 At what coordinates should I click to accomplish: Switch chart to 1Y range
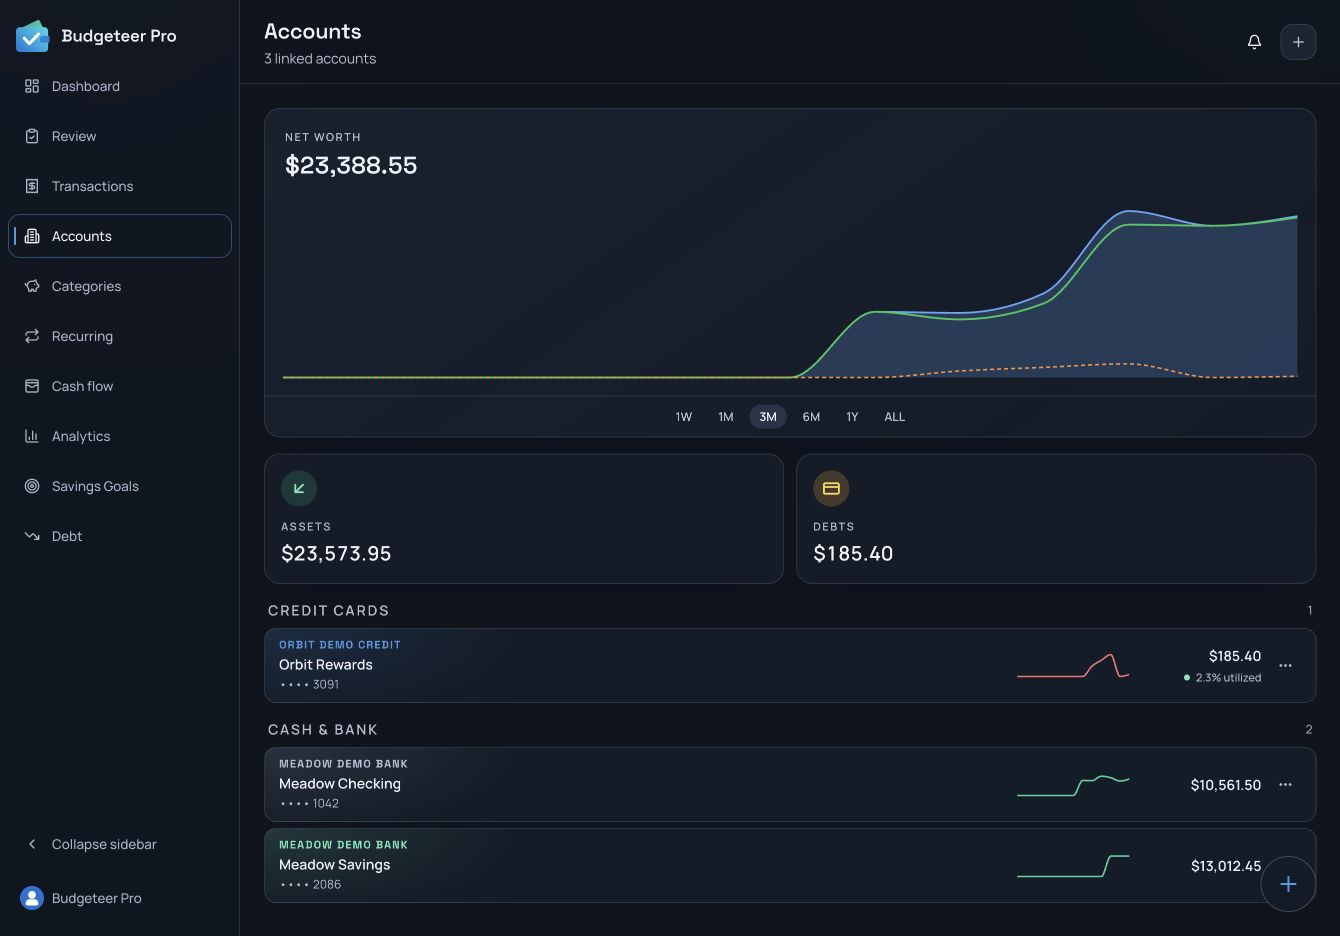852,417
